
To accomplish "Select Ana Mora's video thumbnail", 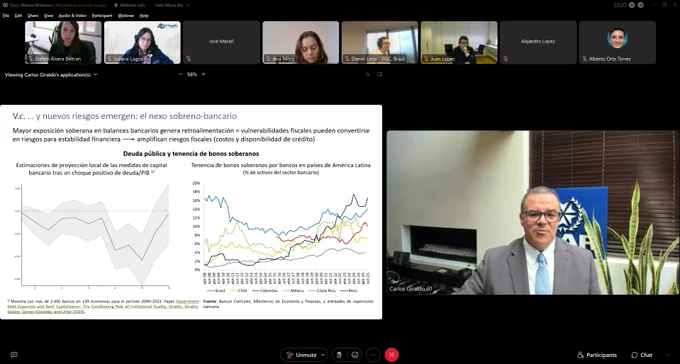I will pos(301,43).
